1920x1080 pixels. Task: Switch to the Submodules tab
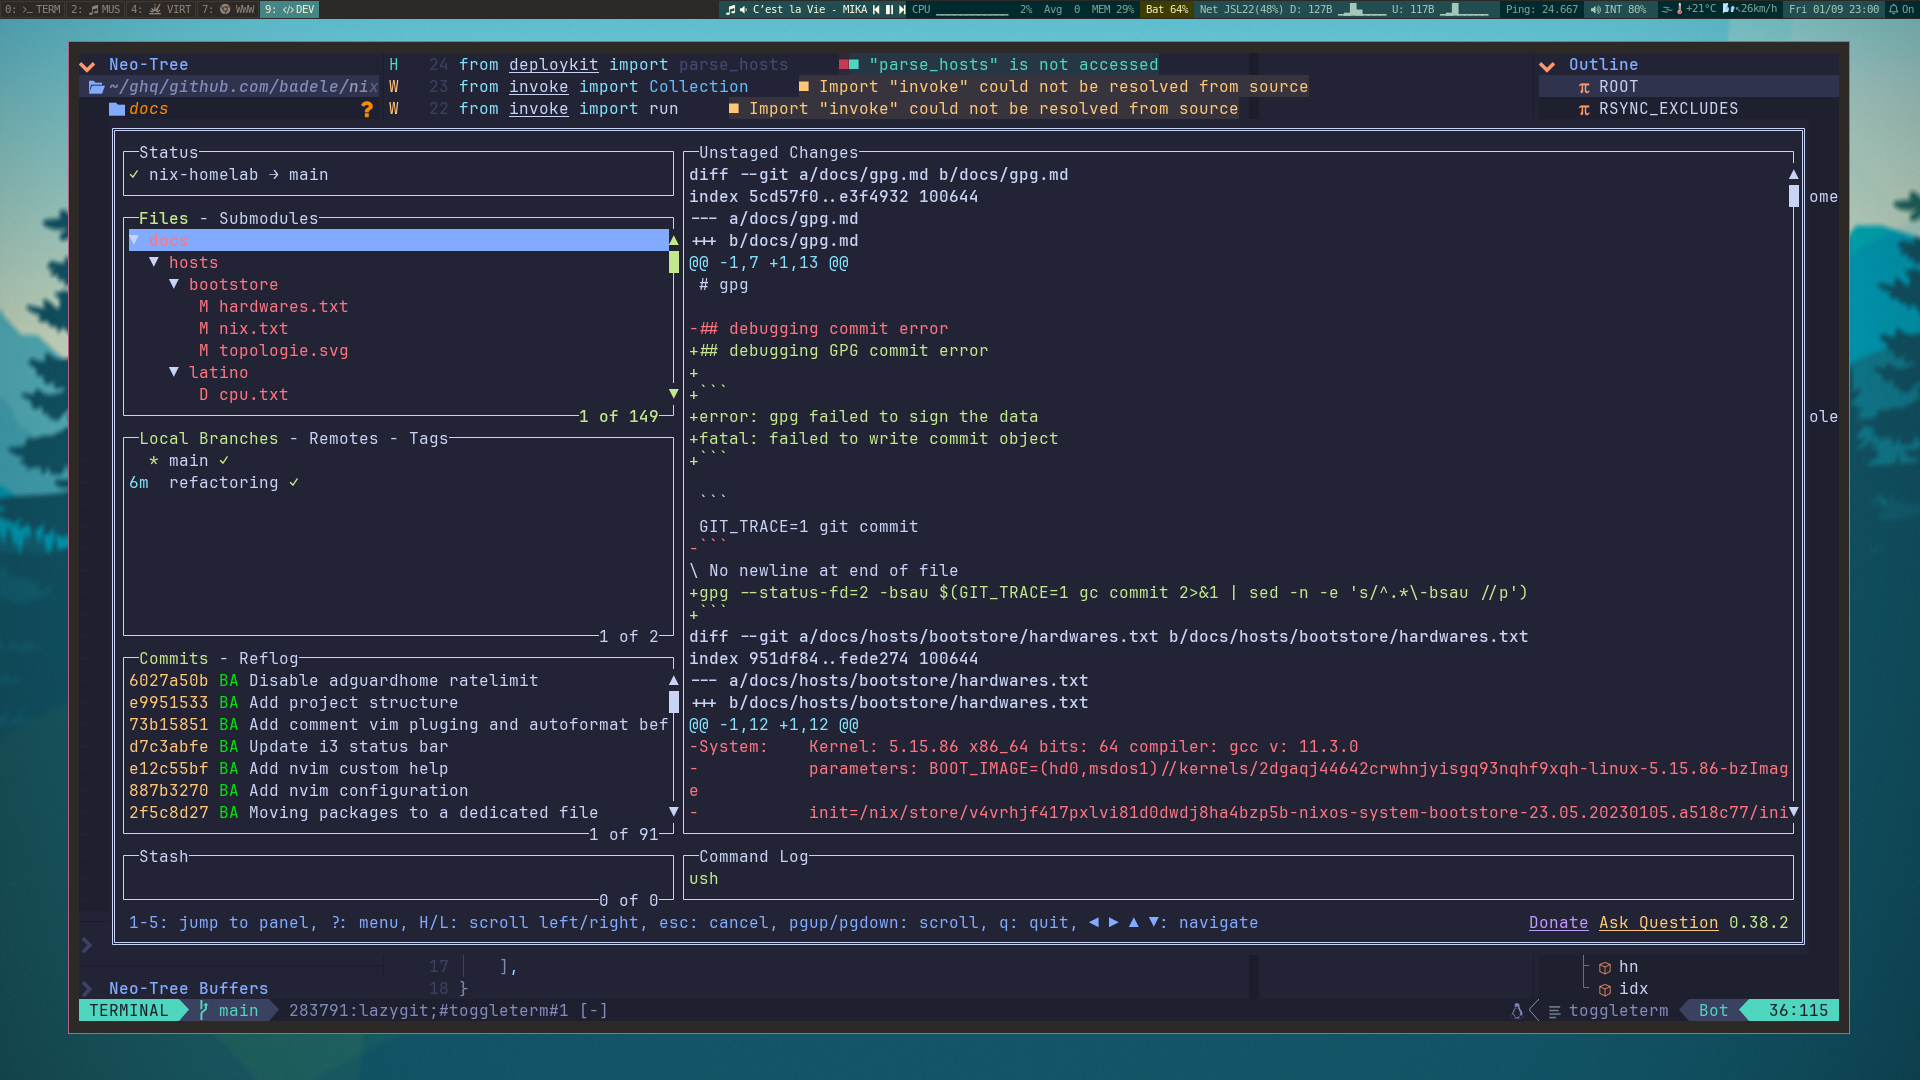click(x=268, y=219)
